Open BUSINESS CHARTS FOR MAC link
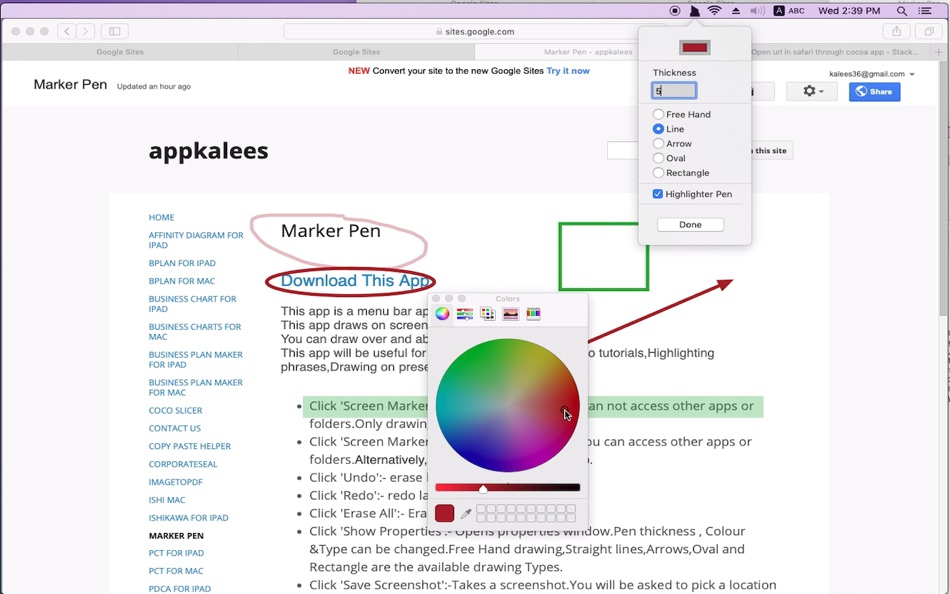The width and height of the screenshot is (950, 594). click(194, 332)
